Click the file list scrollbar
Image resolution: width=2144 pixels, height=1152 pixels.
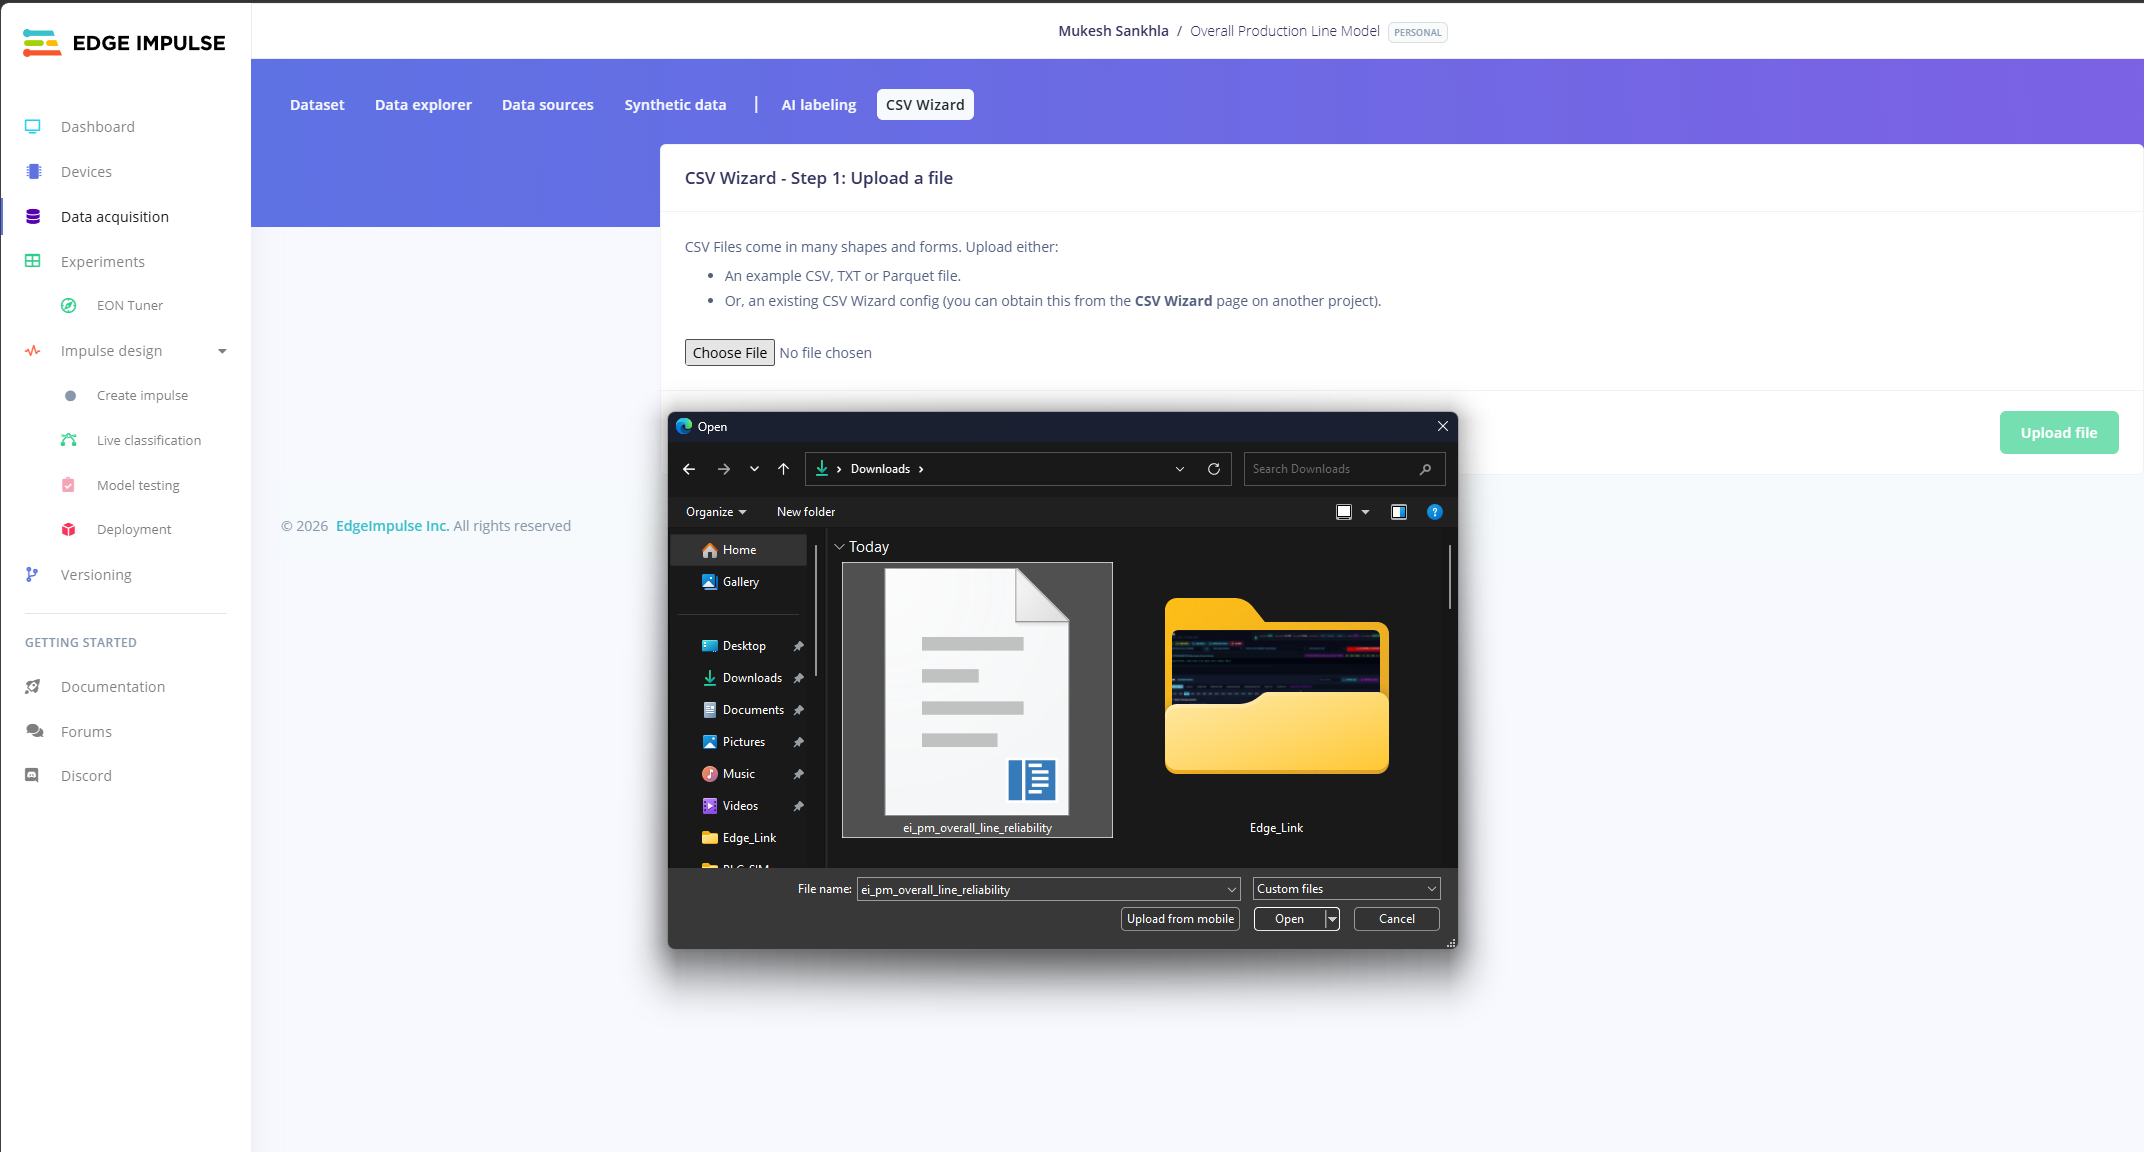(1450, 577)
